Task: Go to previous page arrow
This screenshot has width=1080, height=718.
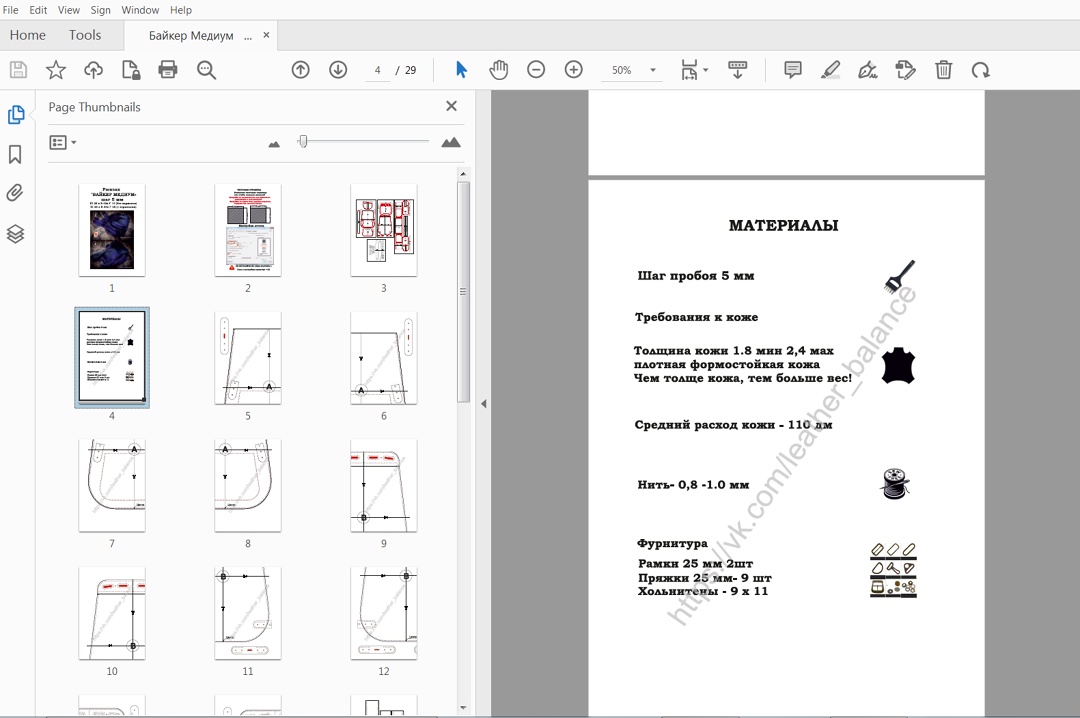Action: [x=300, y=70]
